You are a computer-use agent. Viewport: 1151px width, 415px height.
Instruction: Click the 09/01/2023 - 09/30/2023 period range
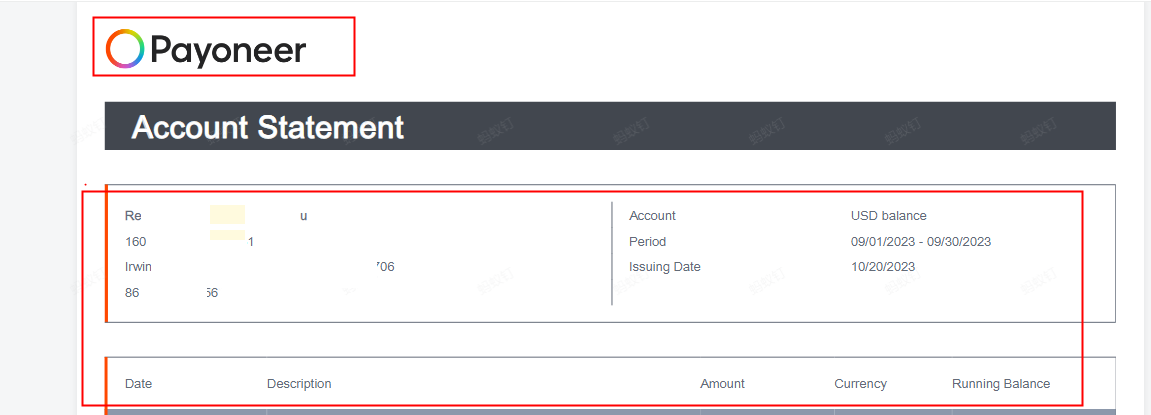(920, 242)
